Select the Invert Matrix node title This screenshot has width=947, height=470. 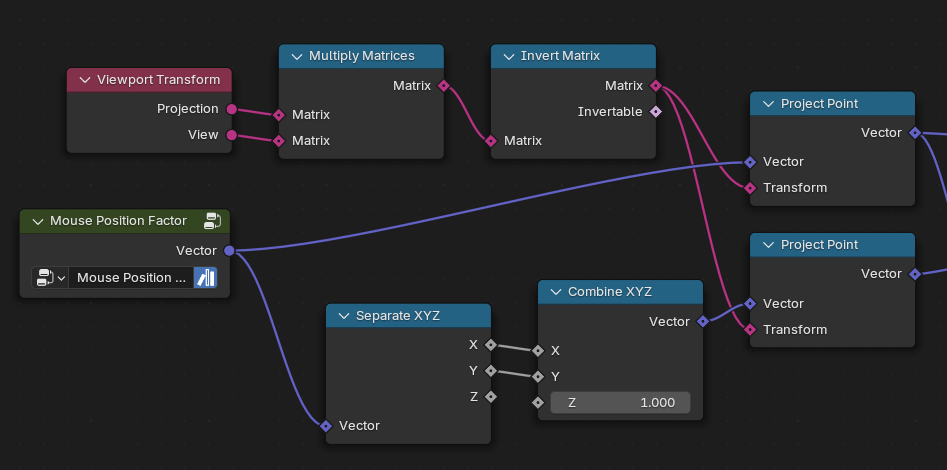(x=560, y=56)
